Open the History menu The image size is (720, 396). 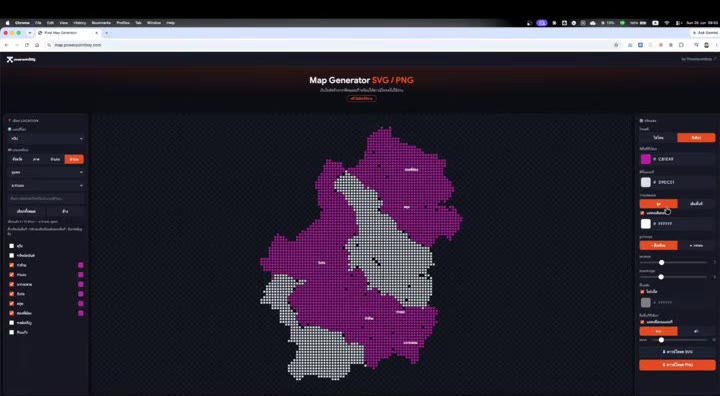coord(79,23)
